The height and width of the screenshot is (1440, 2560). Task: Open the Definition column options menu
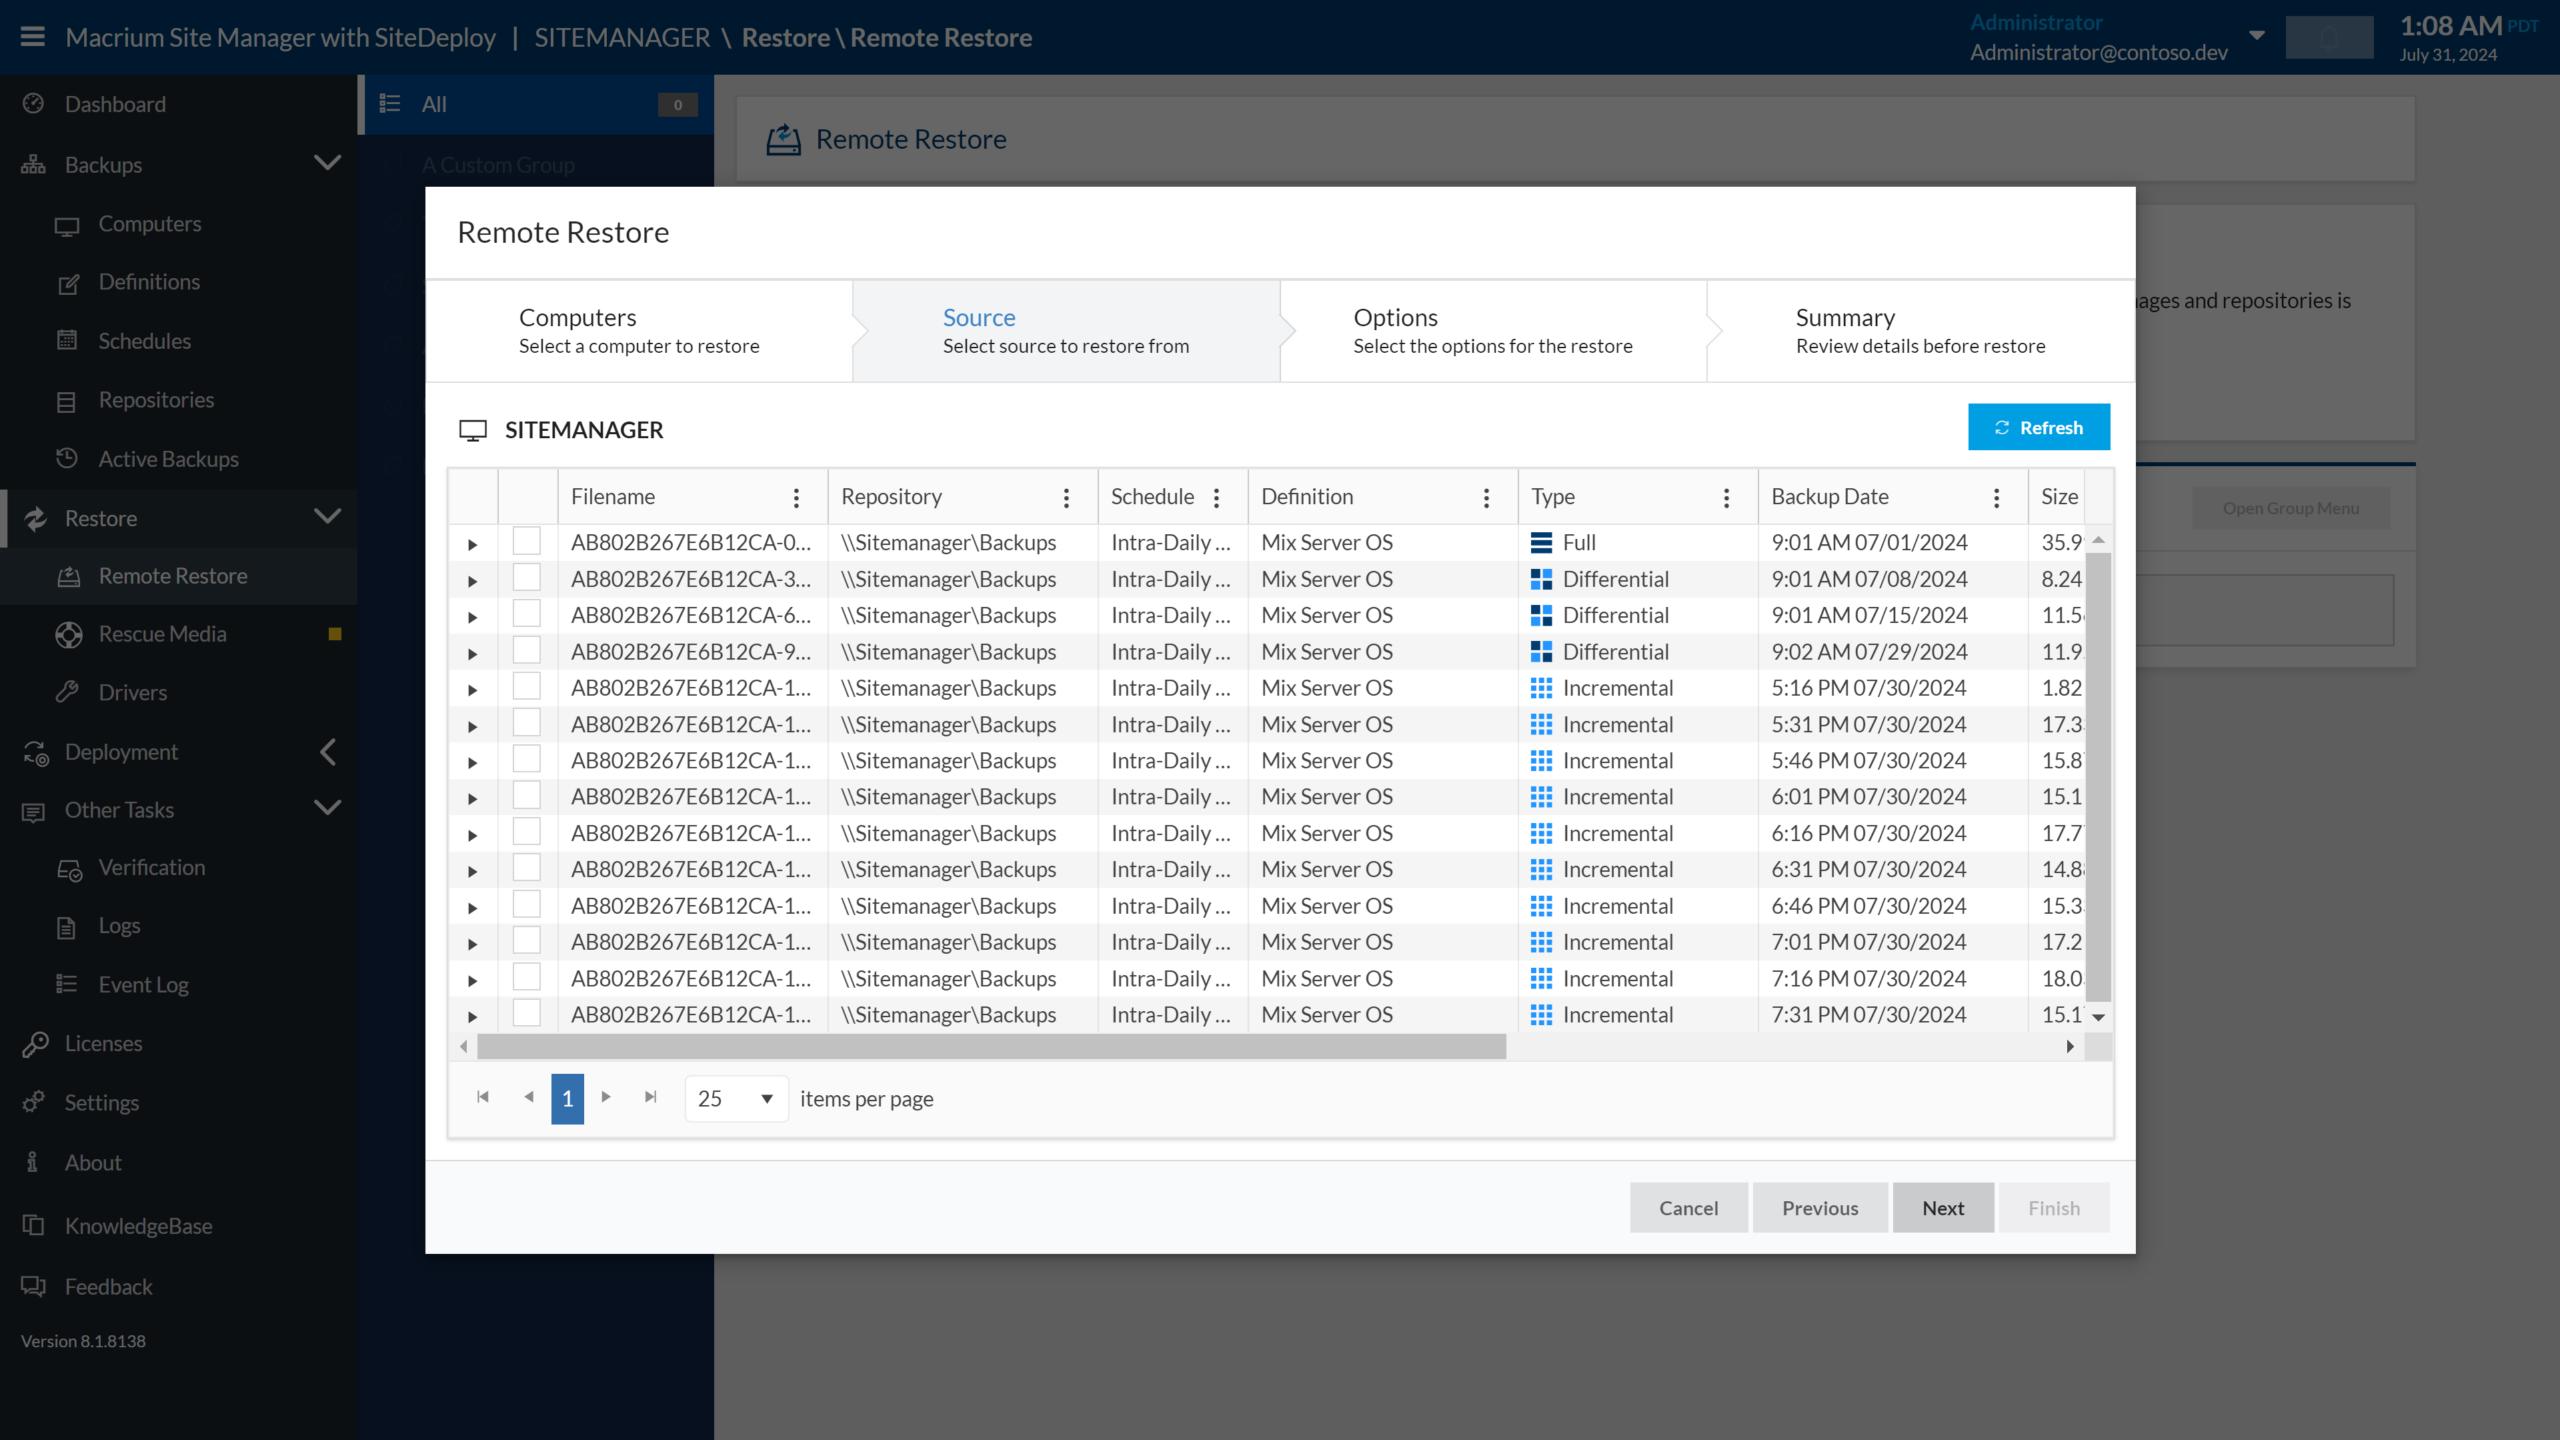coord(1486,497)
